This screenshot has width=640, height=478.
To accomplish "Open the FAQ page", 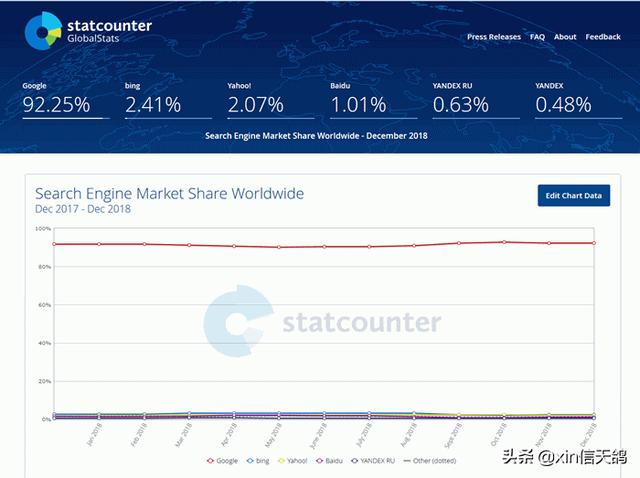I will [537, 37].
